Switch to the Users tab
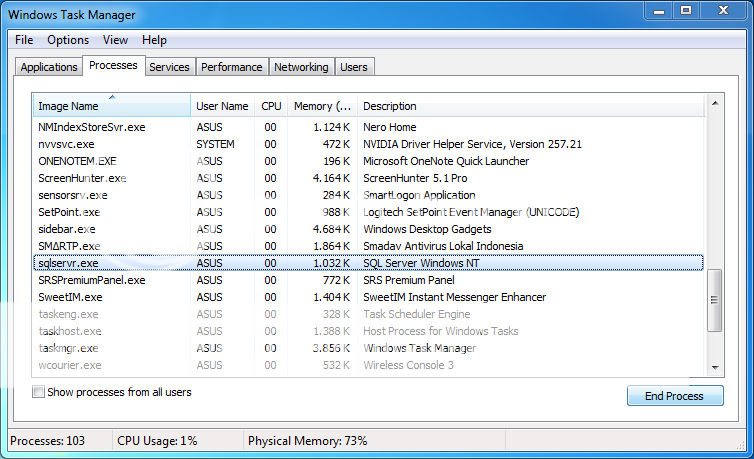The height and width of the screenshot is (459, 754). pyautogui.click(x=354, y=67)
